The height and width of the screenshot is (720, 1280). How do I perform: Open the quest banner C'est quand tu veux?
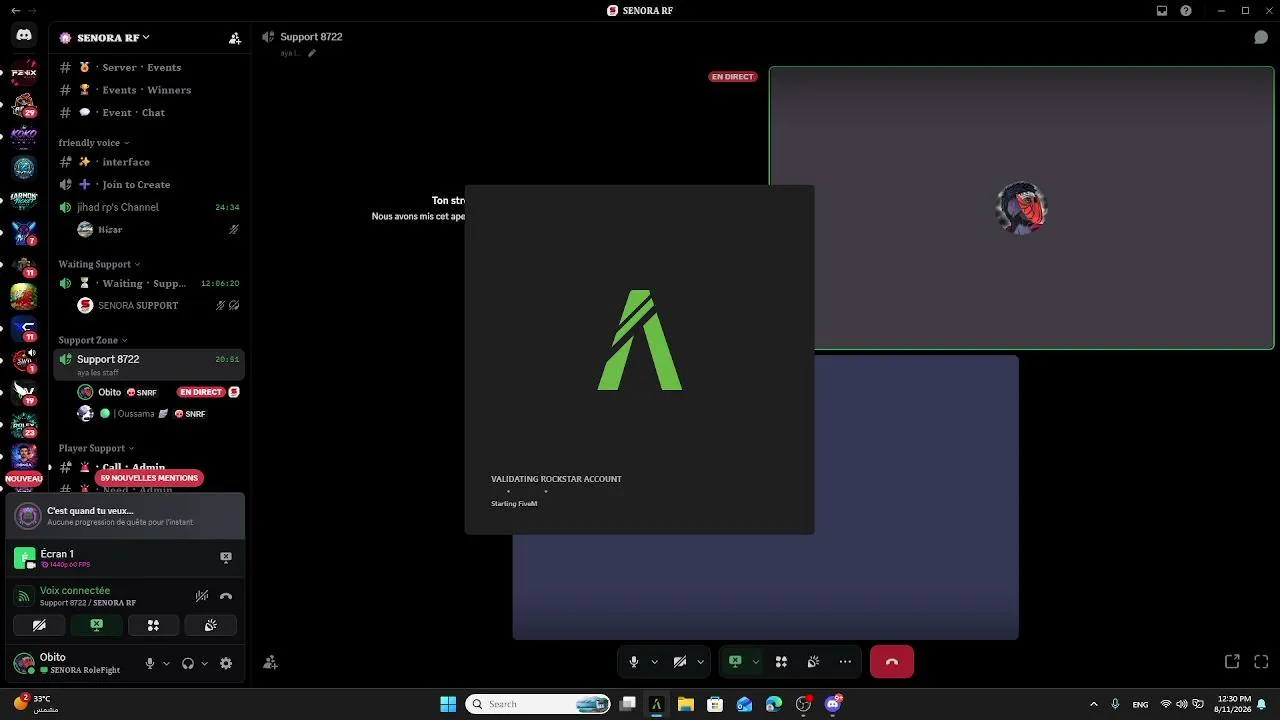point(126,516)
